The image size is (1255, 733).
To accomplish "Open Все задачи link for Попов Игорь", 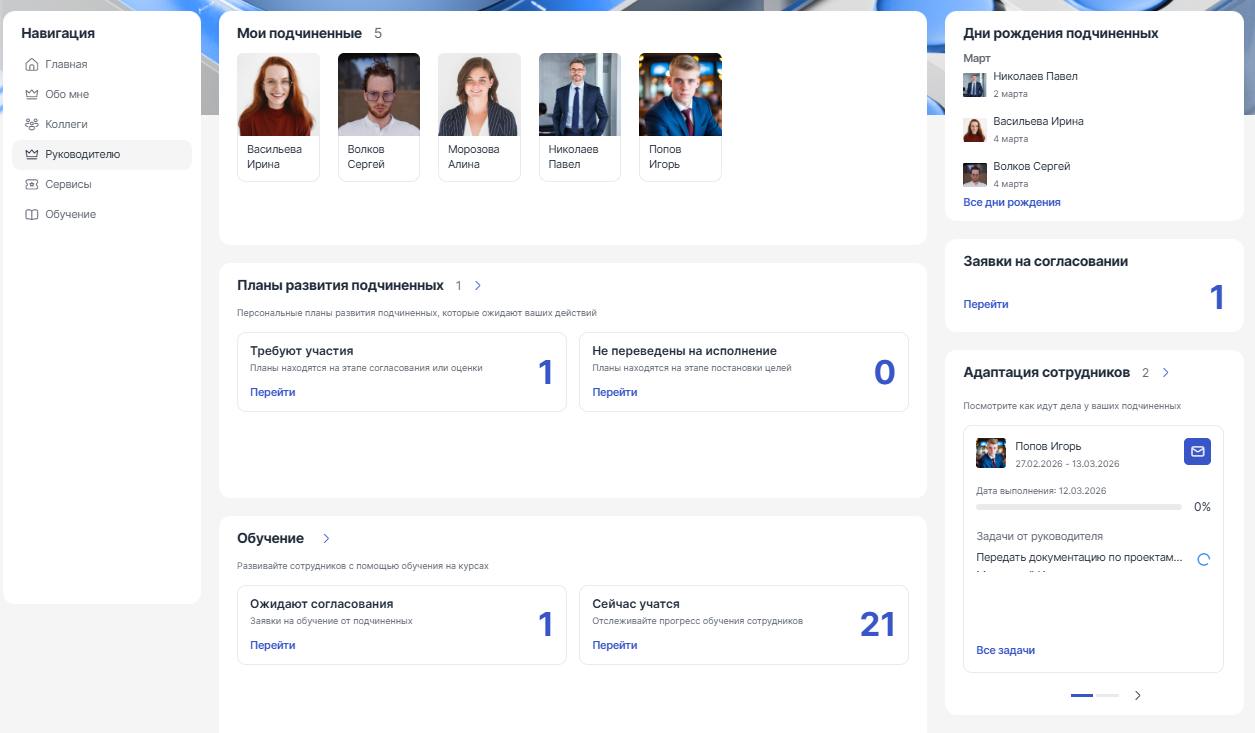I will coord(1005,650).
